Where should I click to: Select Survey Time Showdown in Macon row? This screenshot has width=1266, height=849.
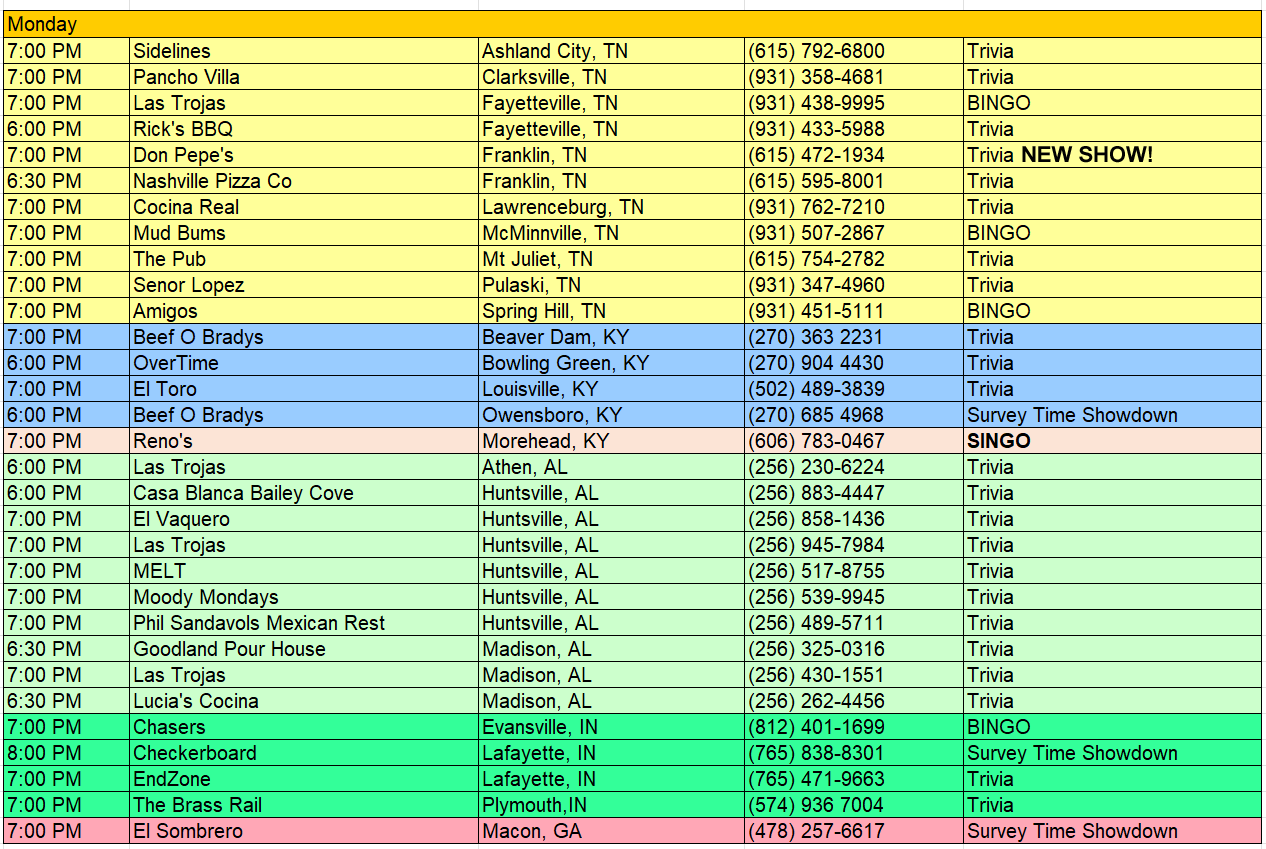pyautogui.click(x=1112, y=831)
